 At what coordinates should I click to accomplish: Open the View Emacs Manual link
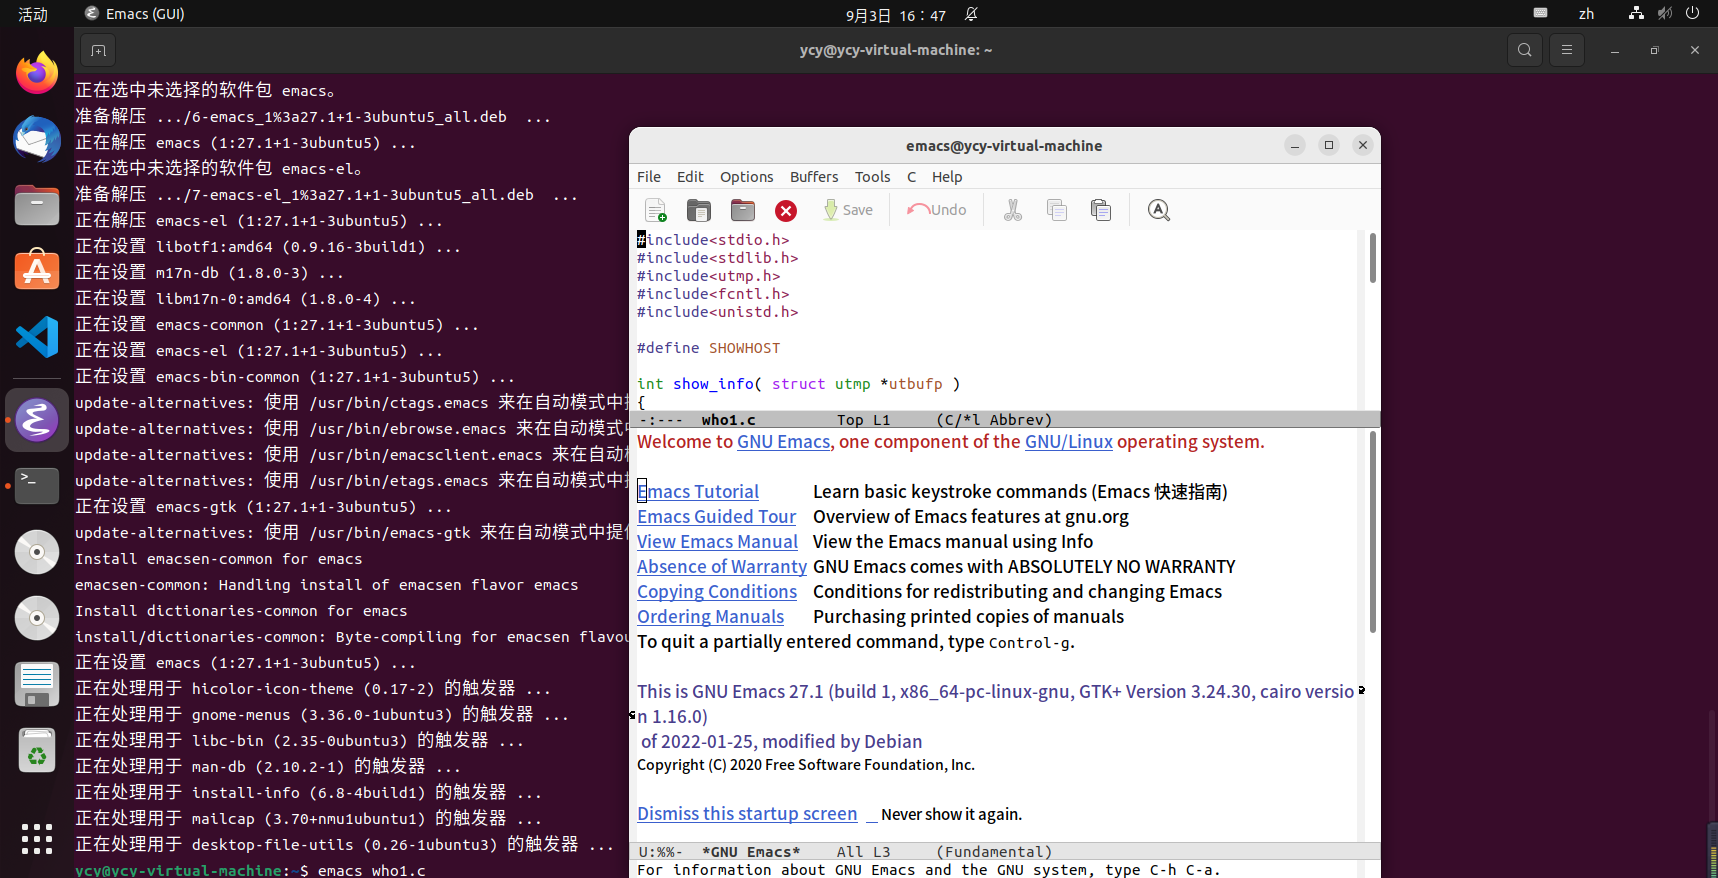click(x=717, y=542)
